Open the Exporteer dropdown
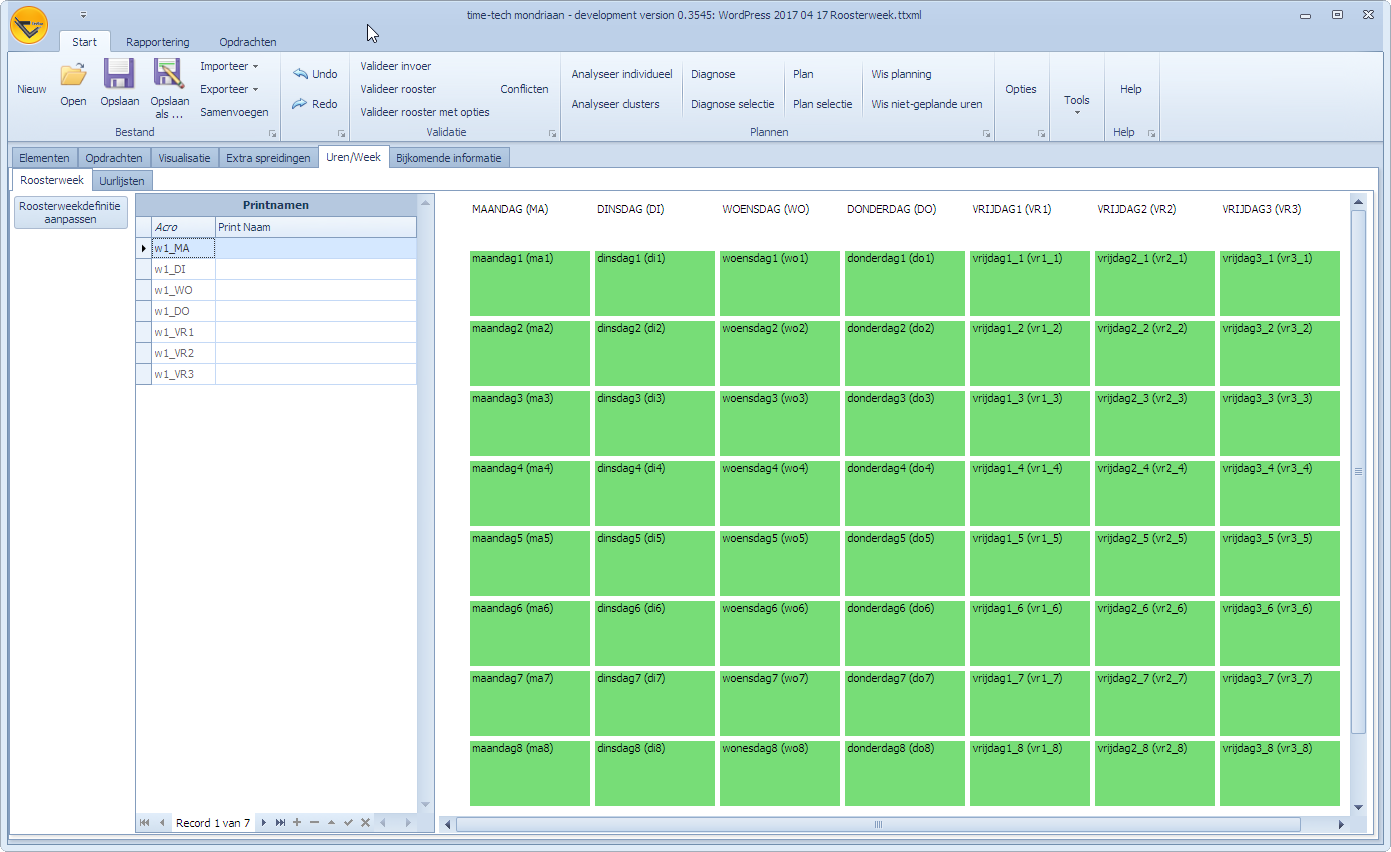 [229, 89]
